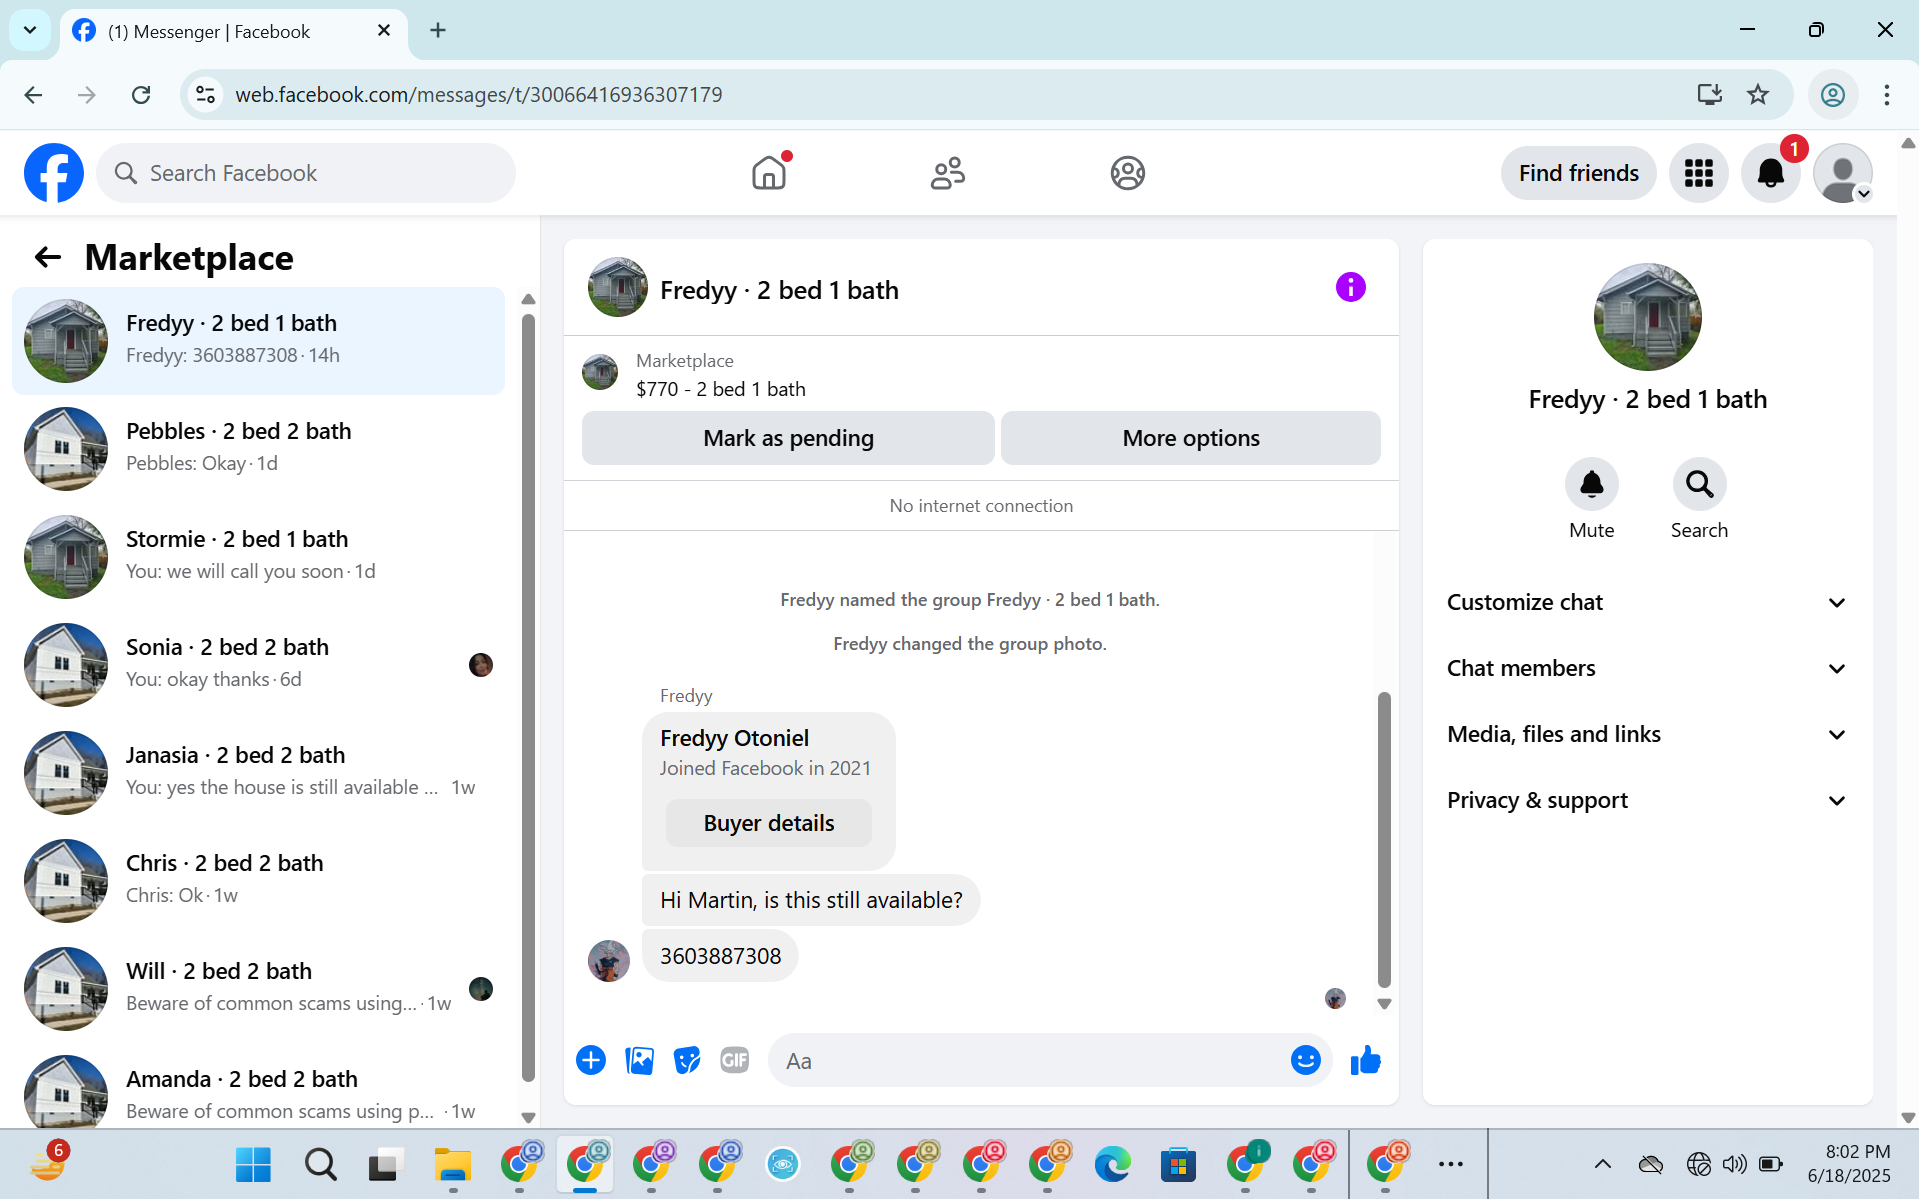The width and height of the screenshot is (1919, 1199).
Task: View site information icon in address bar
Action: tap(205, 94)
